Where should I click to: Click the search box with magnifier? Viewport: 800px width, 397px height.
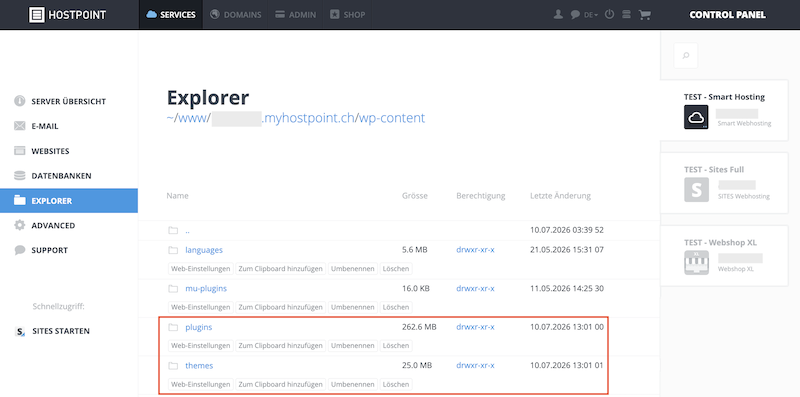pyautogui.click(x=686, y=56)
